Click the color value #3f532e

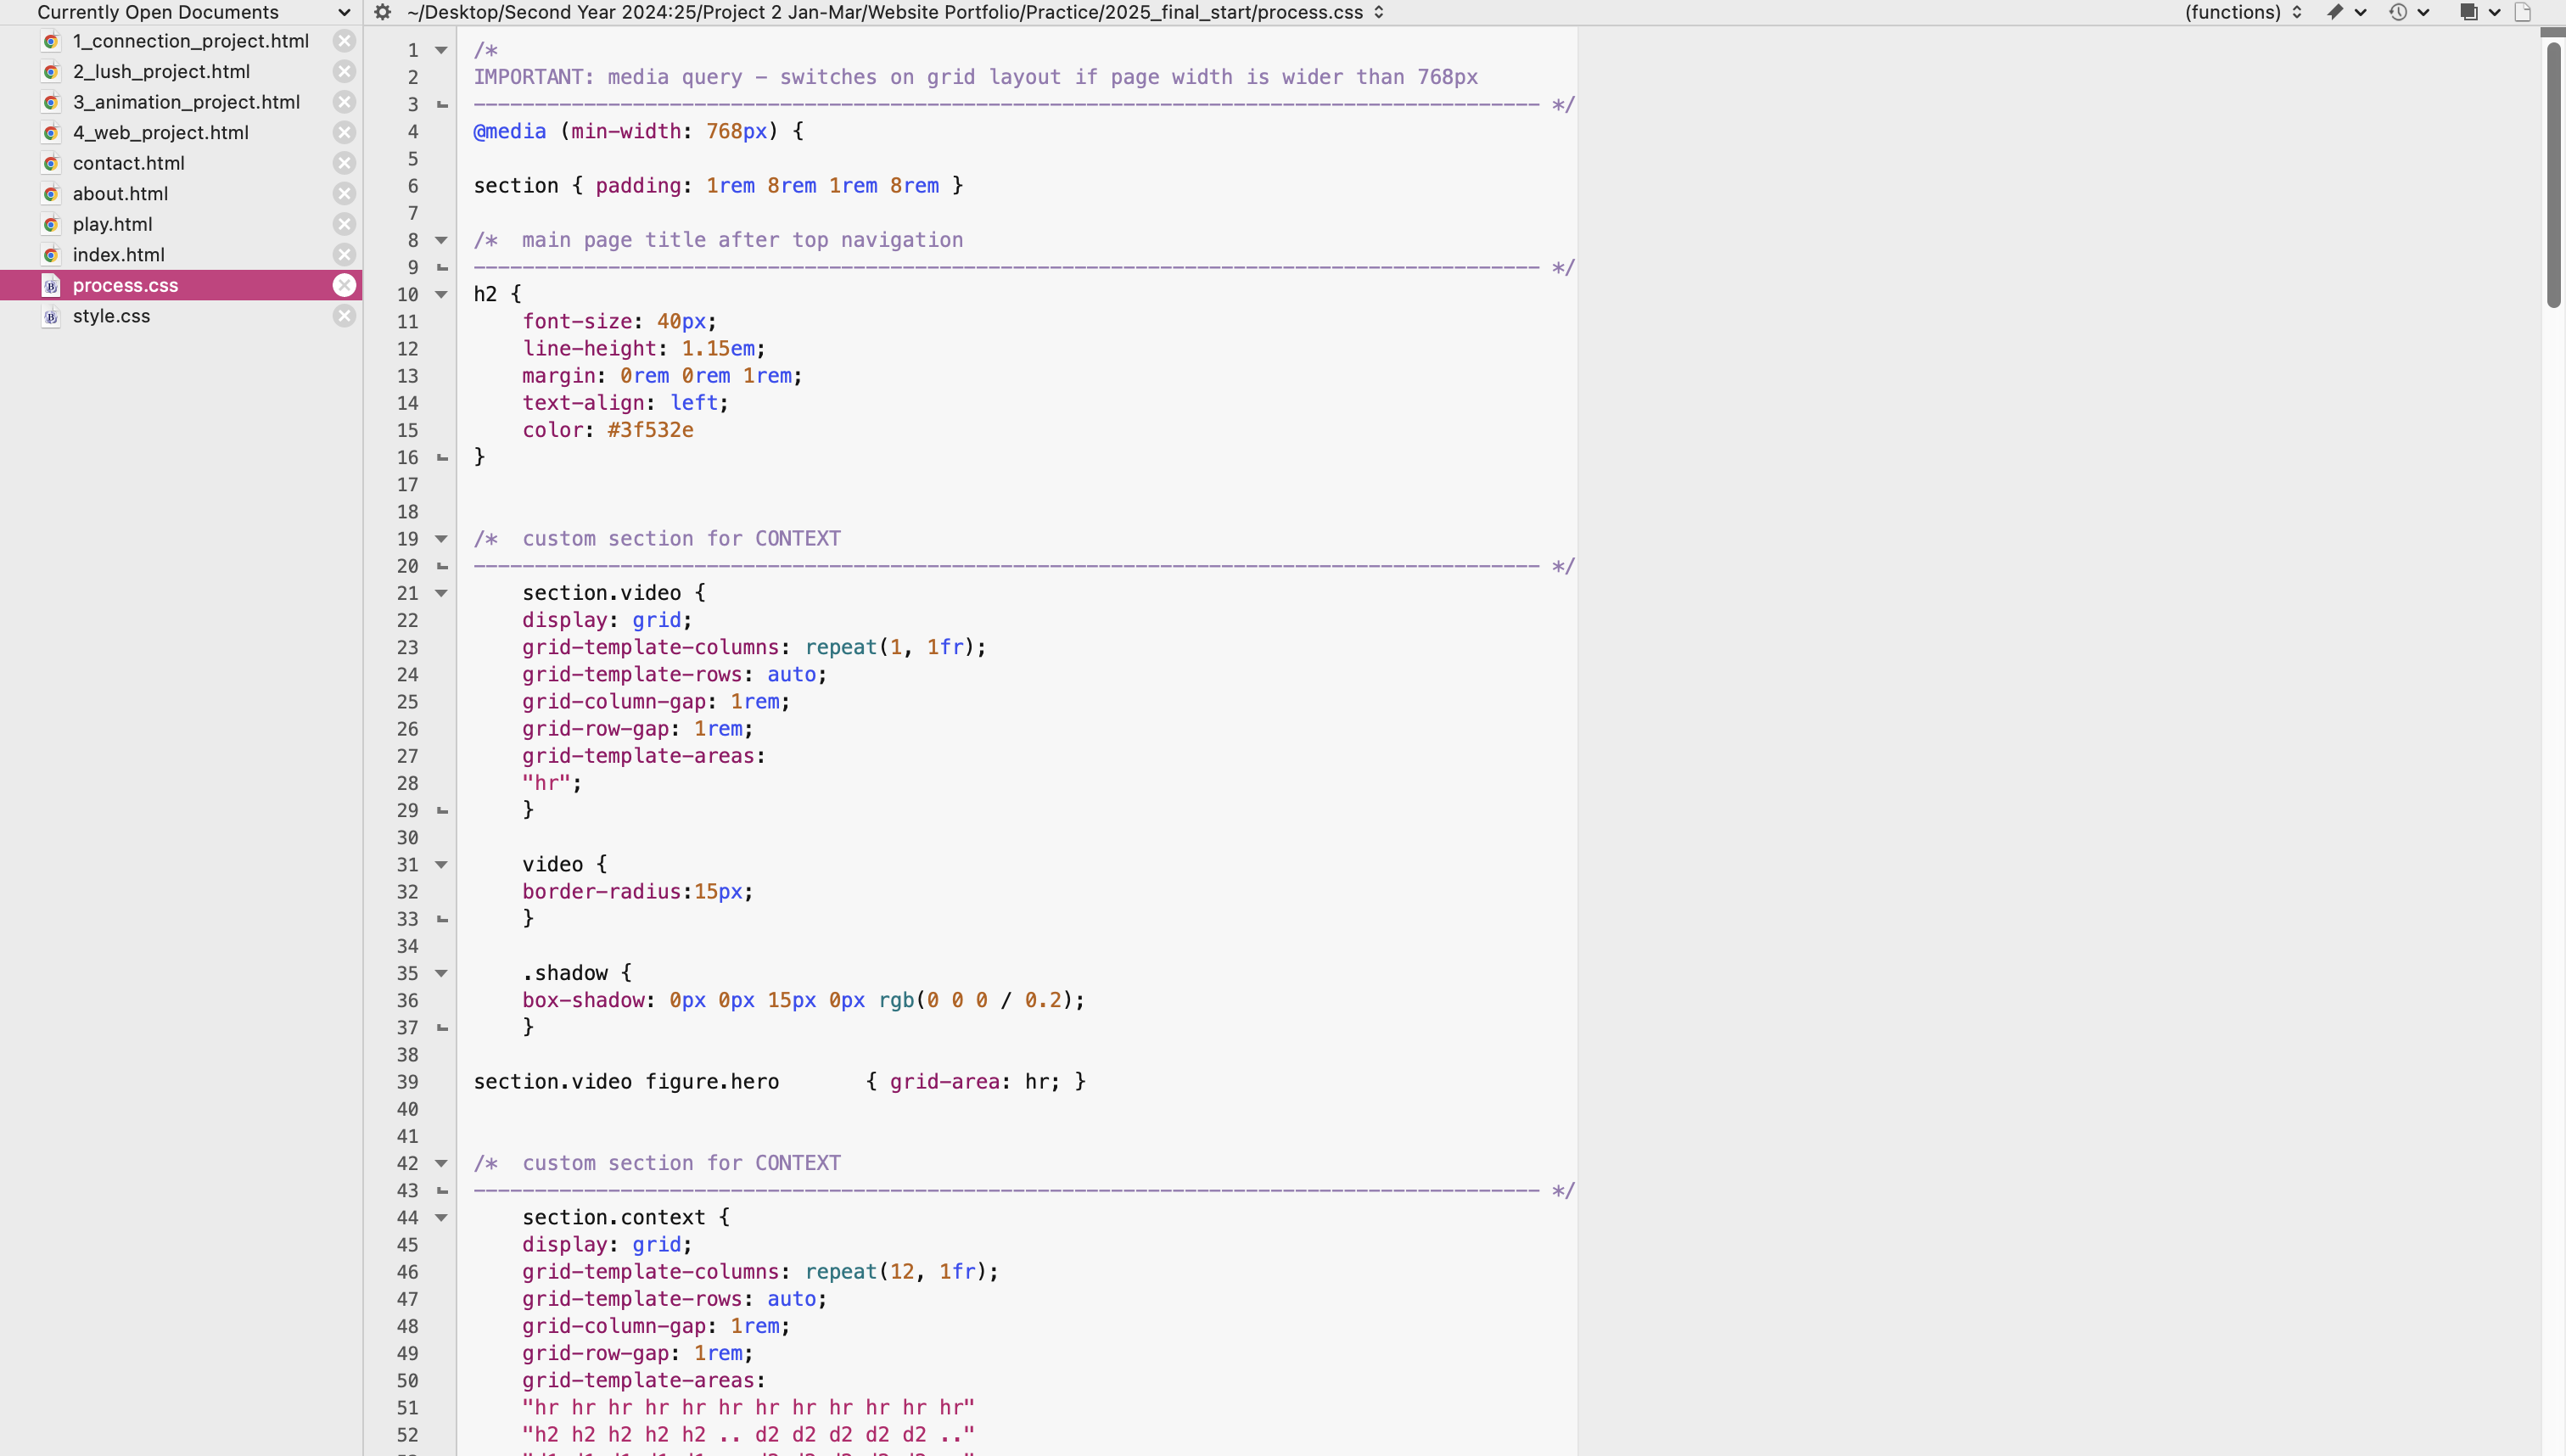(x=650, y=430)
